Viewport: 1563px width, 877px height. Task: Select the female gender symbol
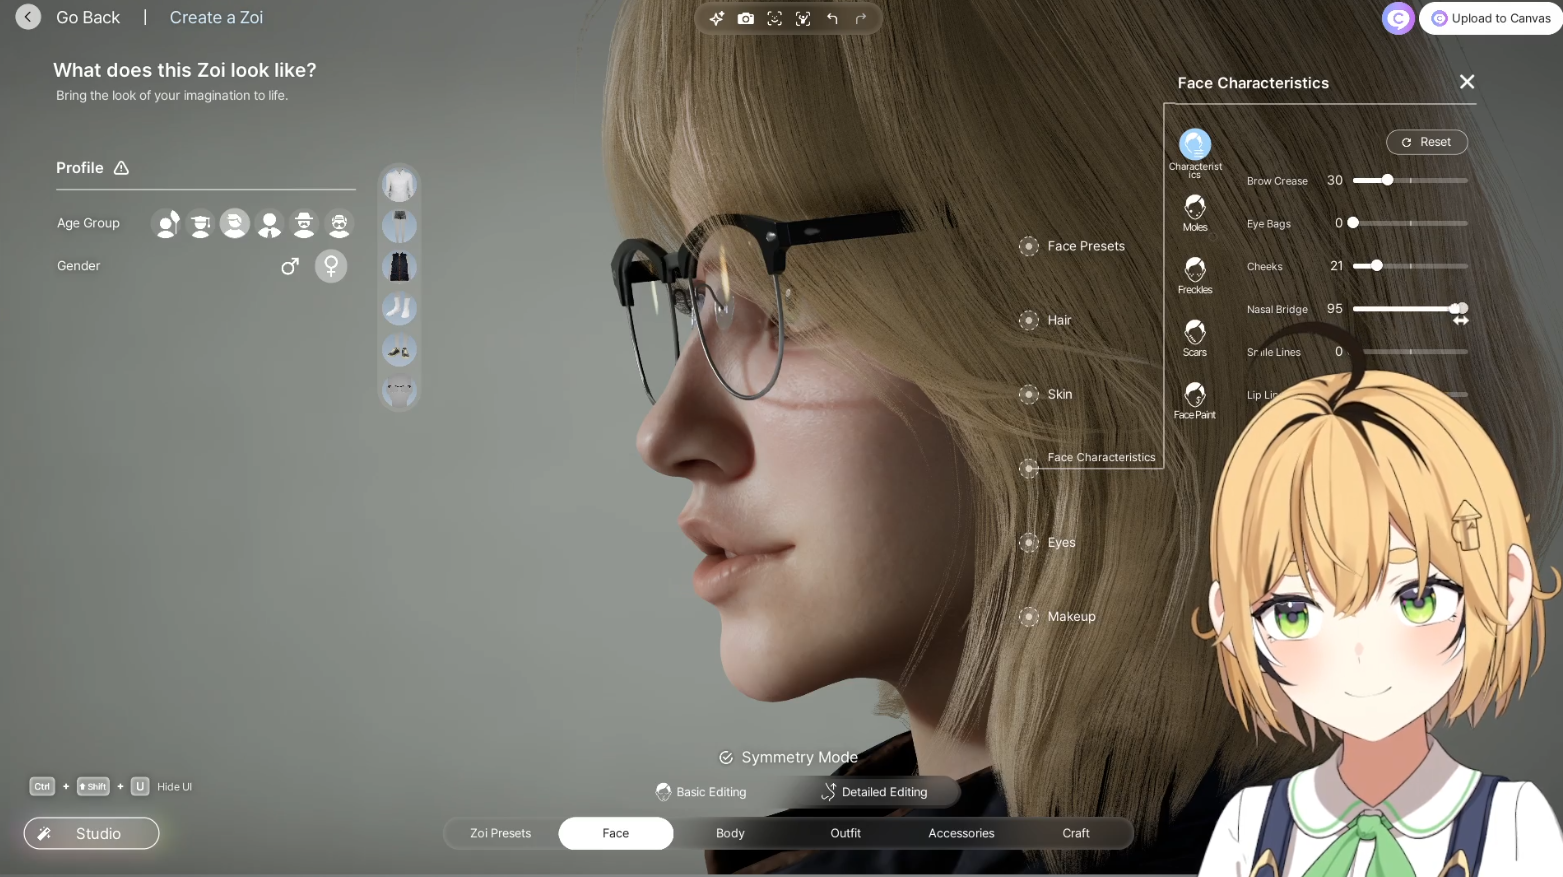pyautogui.click(x=331, y=266)
